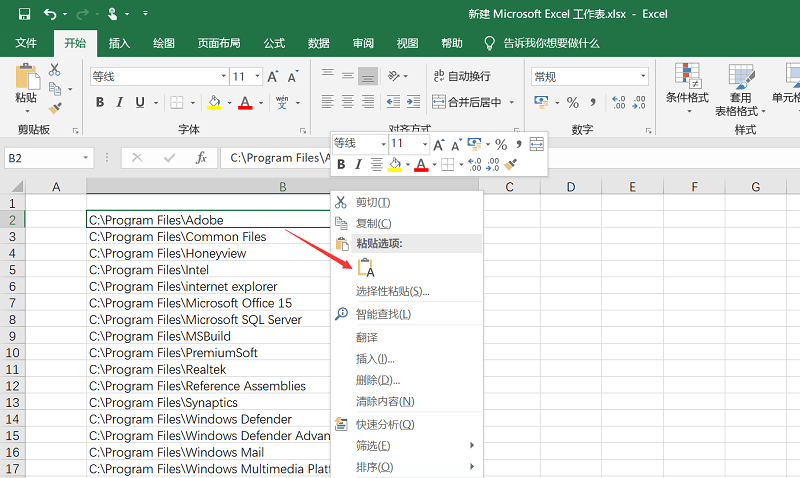Screen dimensions: 800x478
Task: Switch to the 公式 ribbon tab
Action: pos(274,43)
